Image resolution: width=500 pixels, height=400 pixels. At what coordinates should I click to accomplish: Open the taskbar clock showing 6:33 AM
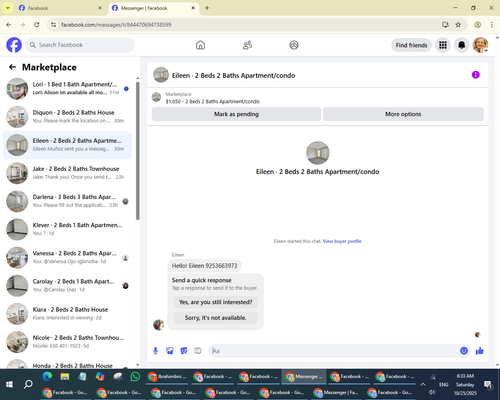point(465,384)
